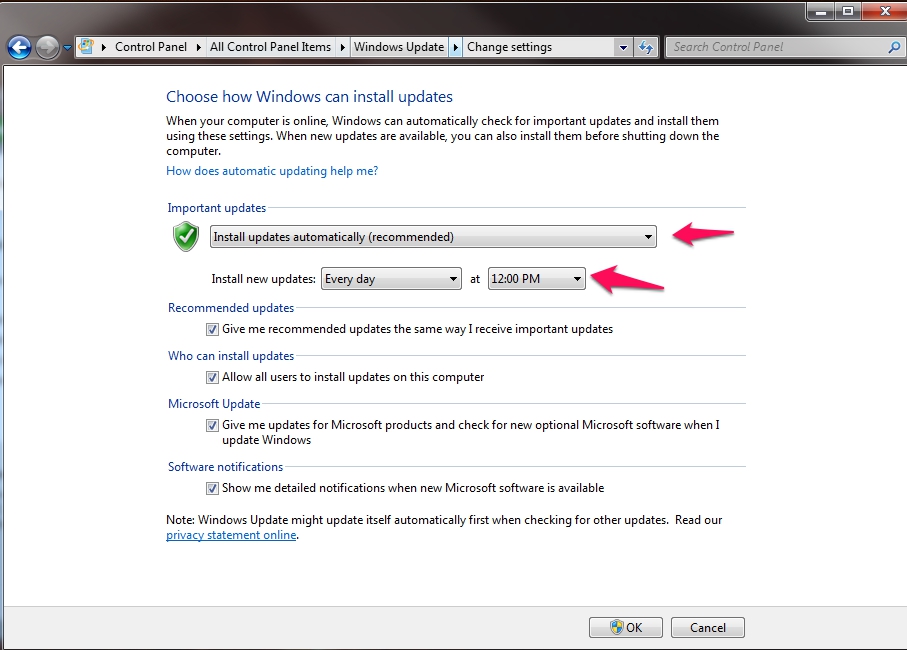The height and width of the screenshot is (650, 907).
Task: Click inside Search Control Panel field
Action: click(x=775, y=47)
